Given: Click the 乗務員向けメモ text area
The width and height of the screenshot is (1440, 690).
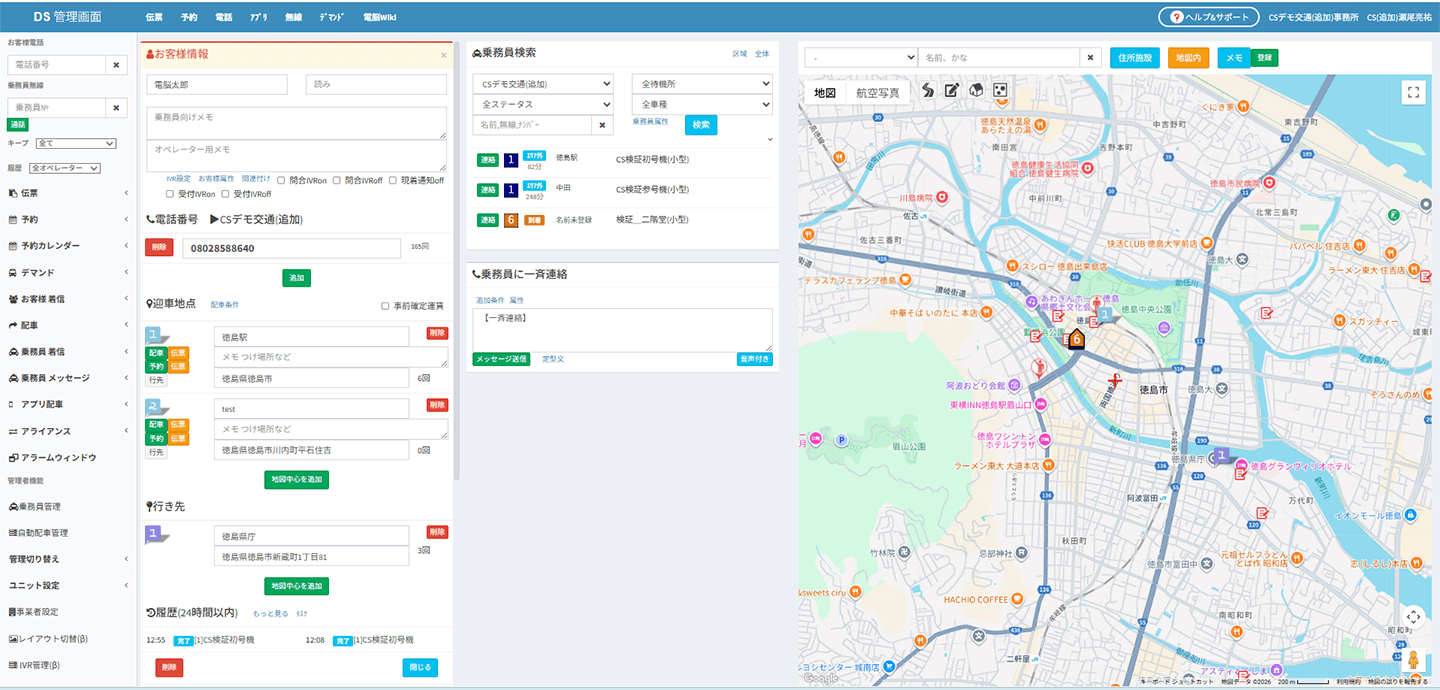Looking at the screenshot, I should coord(296,122).
